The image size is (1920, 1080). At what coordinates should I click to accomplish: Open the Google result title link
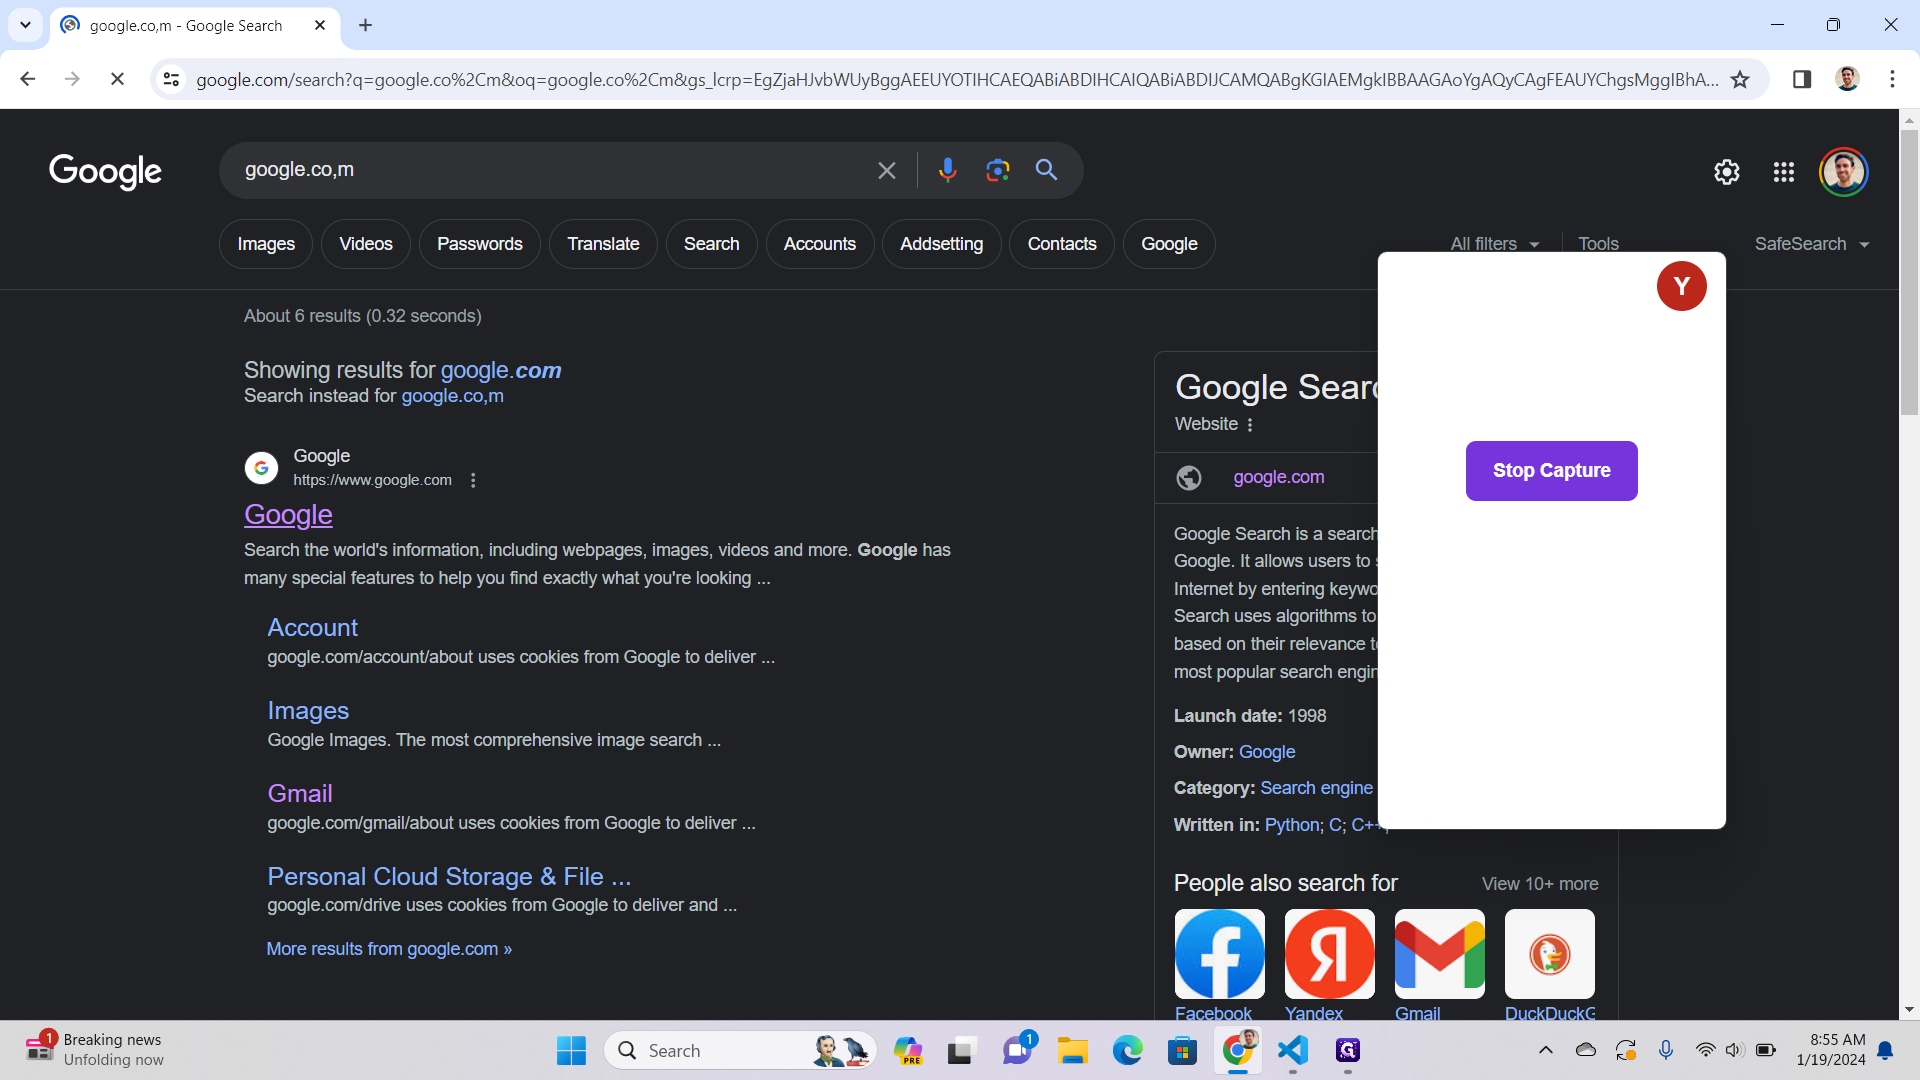click(288, 514)
